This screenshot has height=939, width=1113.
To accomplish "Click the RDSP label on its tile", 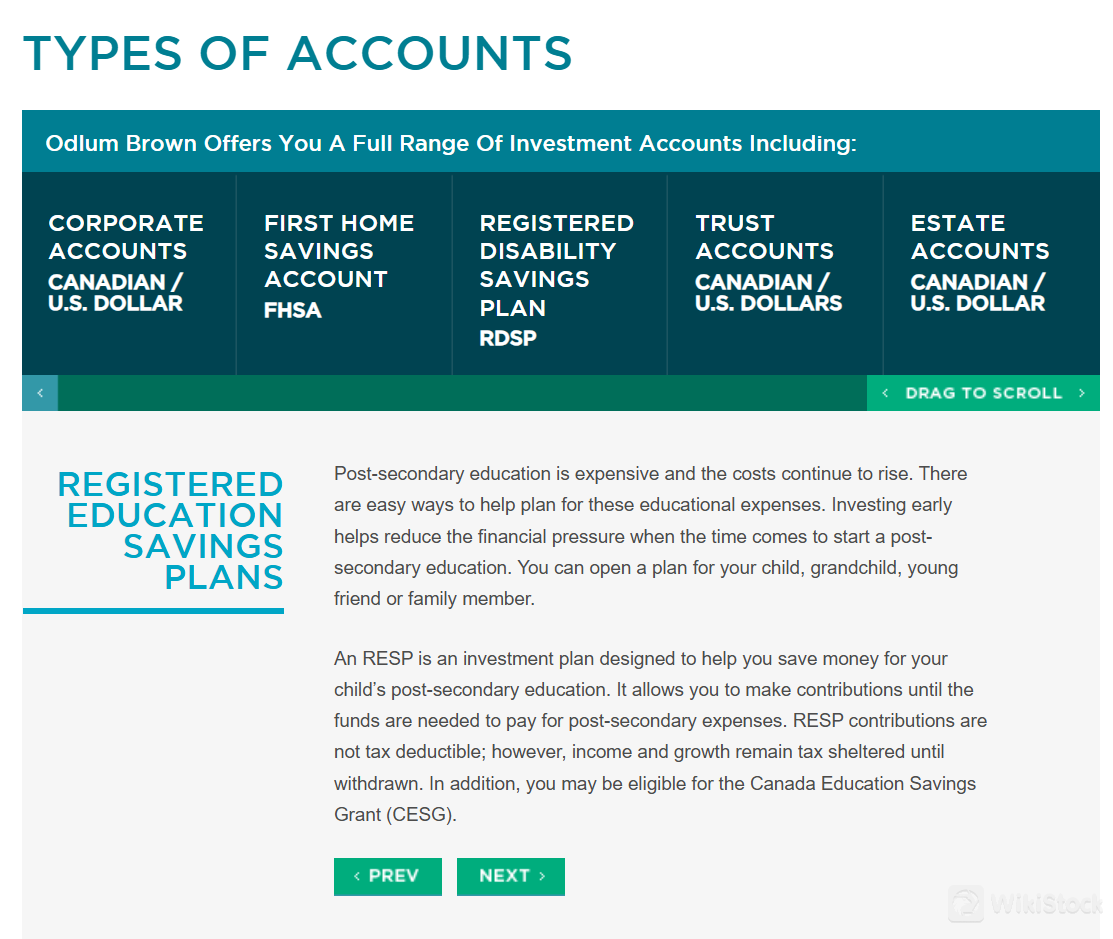I will [x=506, y=338].
